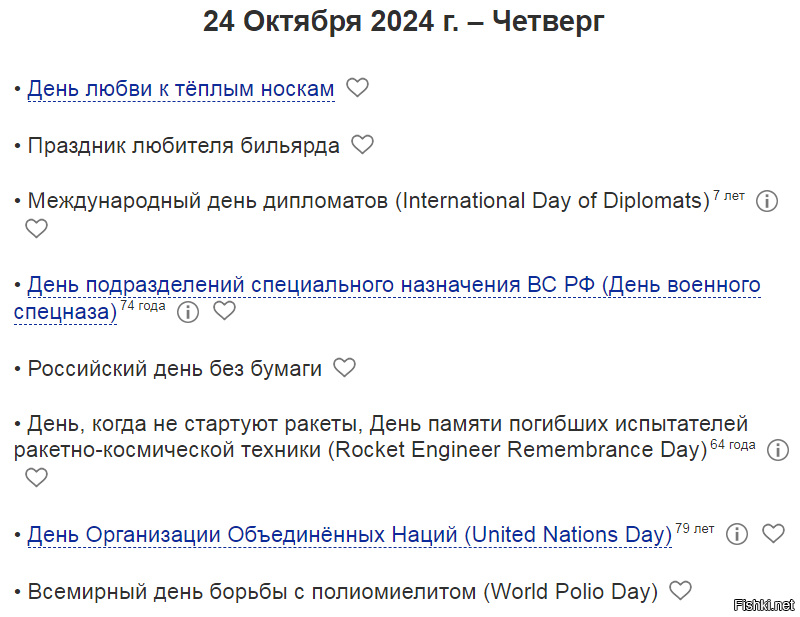Click the 24 Октября 2024 heading
The width and height of the screenshot is (800, 617).
[403, 22]
